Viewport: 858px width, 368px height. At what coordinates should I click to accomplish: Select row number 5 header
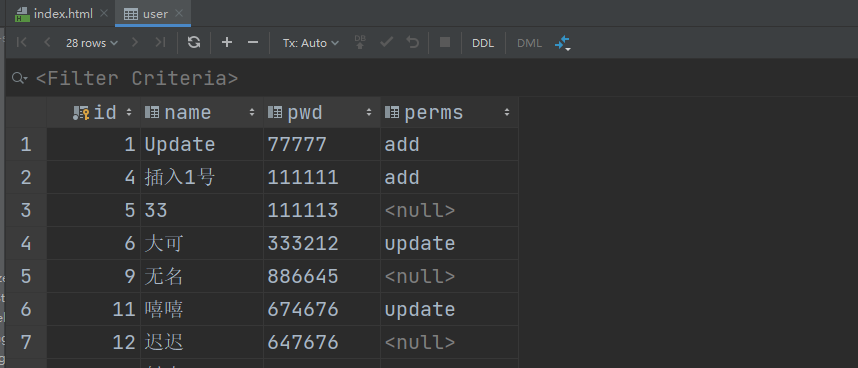click(26, 276)
